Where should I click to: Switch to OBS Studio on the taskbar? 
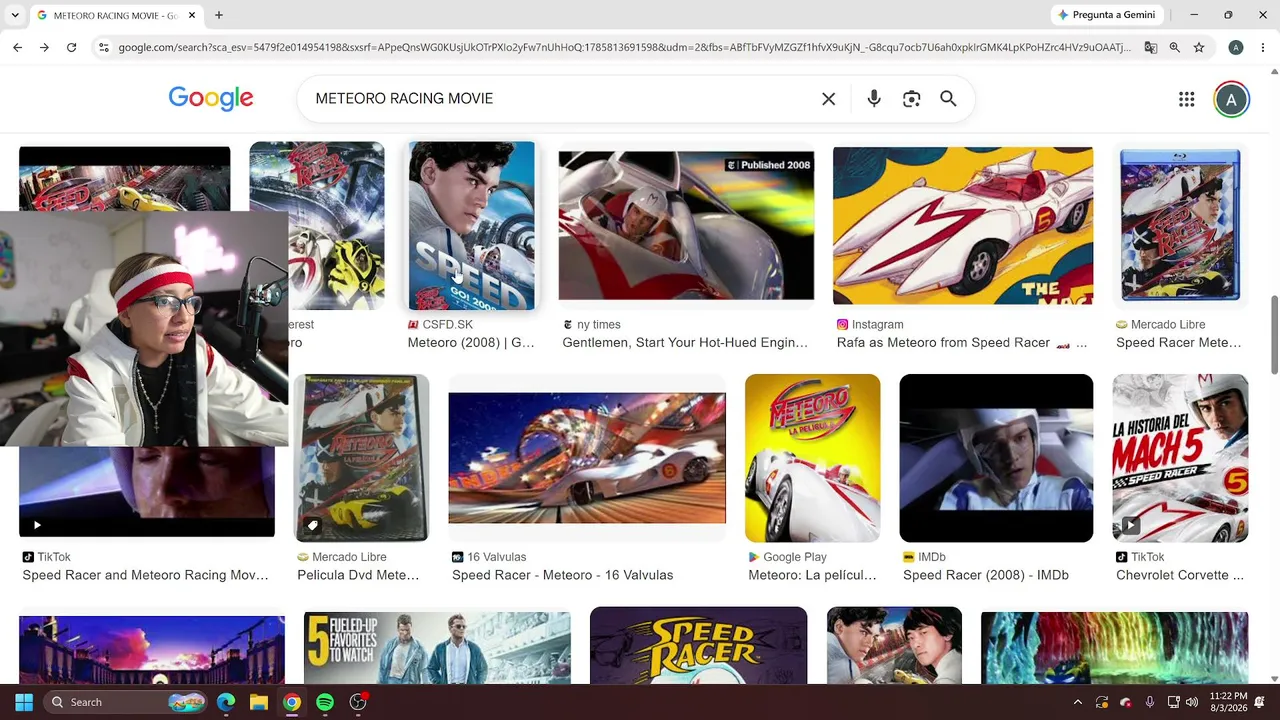[x=358, y=702]
